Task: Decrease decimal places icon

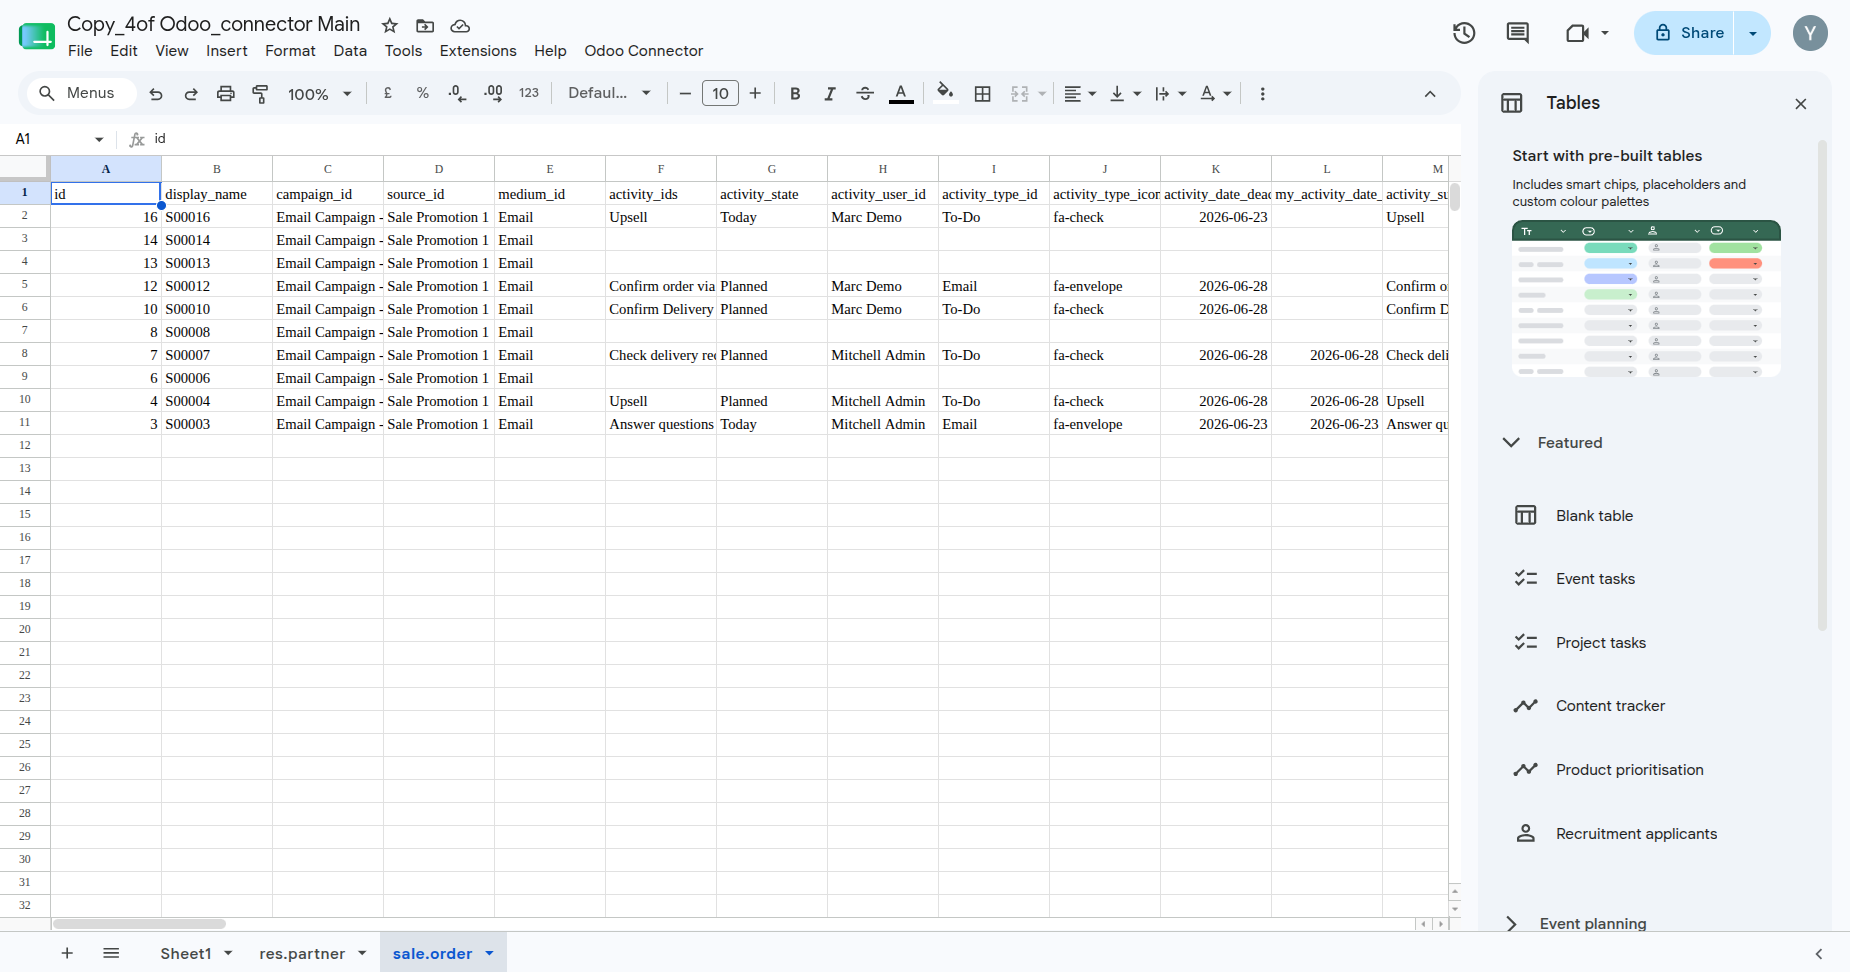Action: point(457,93)
